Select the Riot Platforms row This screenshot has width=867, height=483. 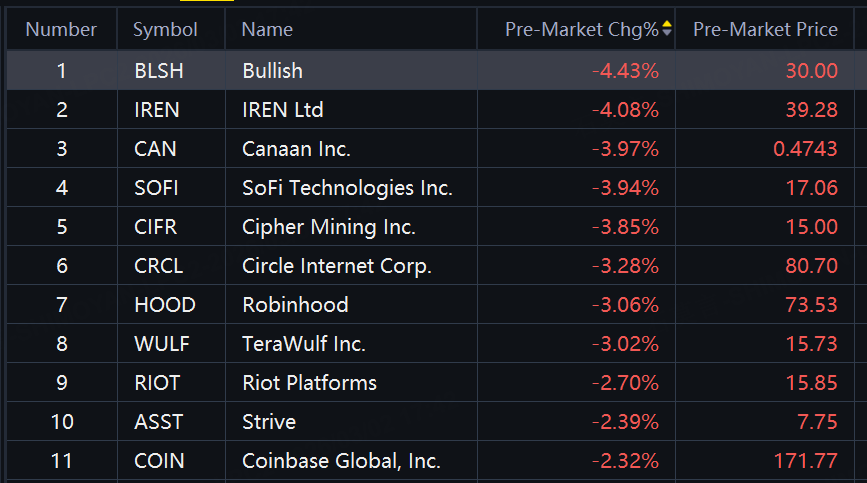click(x=309, y=383)
